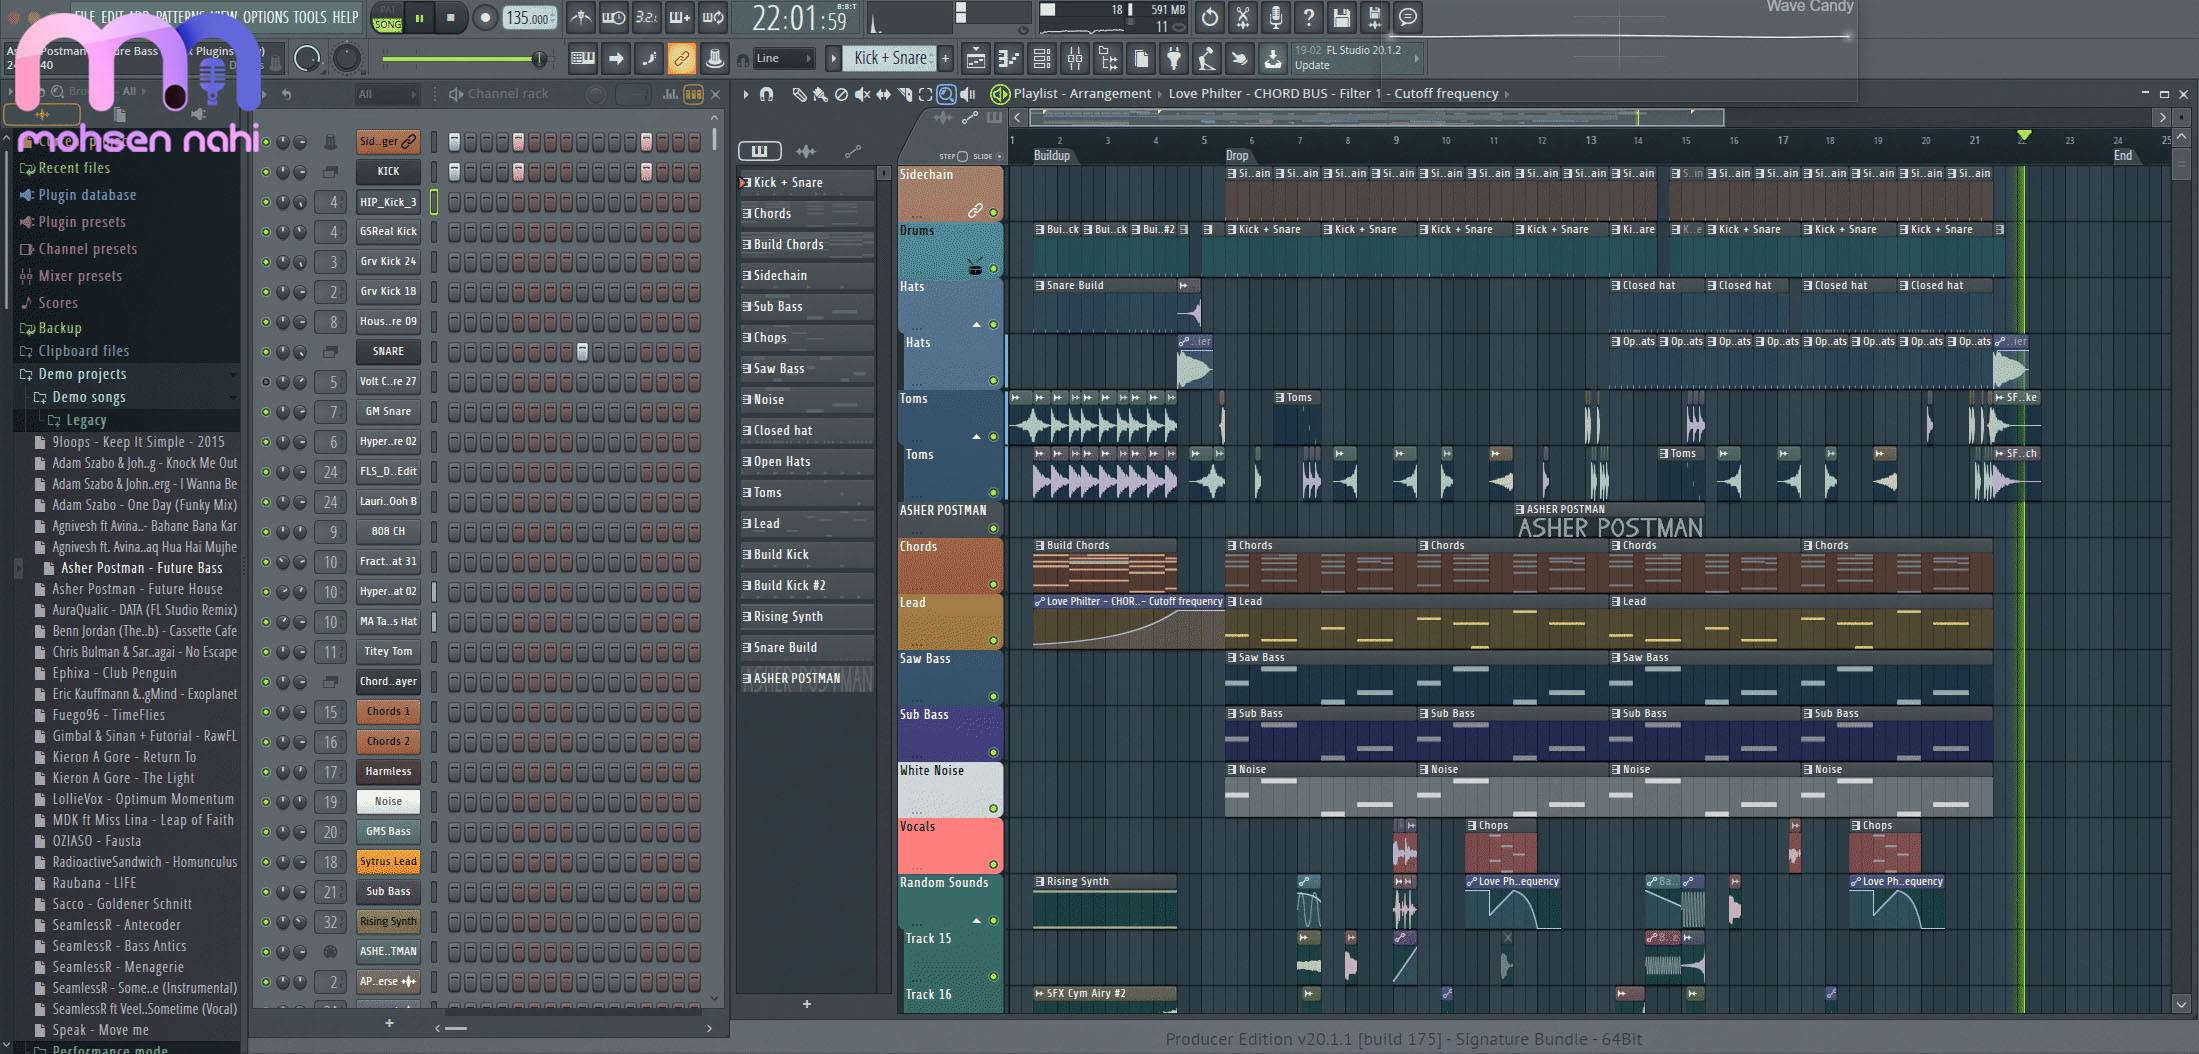Select the playlist Draw pencil tool
This screenshot has width=2199, height=1054.
click(799, 94)
